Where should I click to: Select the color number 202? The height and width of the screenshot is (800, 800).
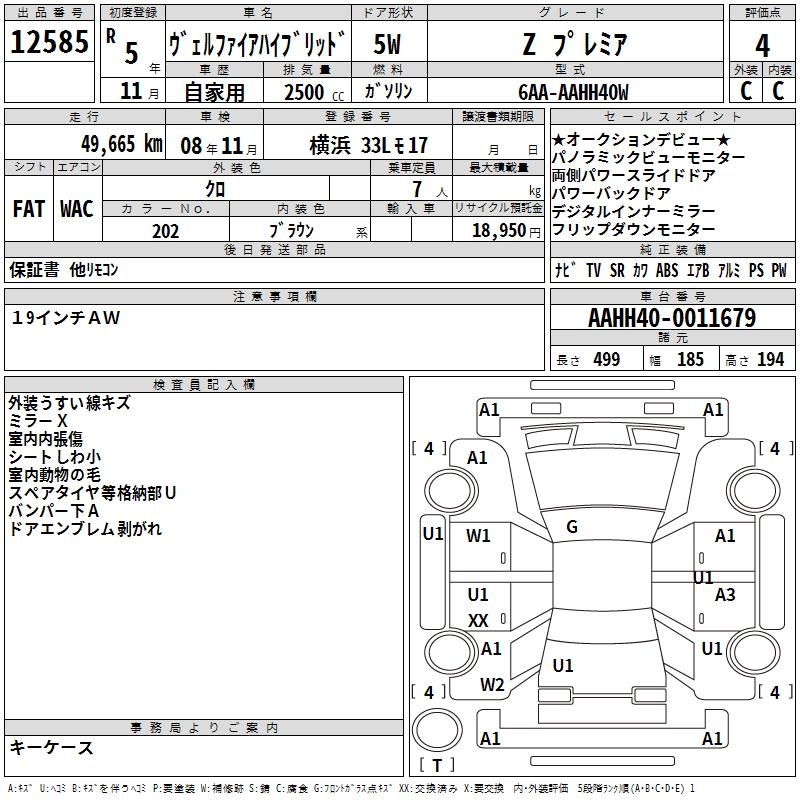tap(166, 231)
